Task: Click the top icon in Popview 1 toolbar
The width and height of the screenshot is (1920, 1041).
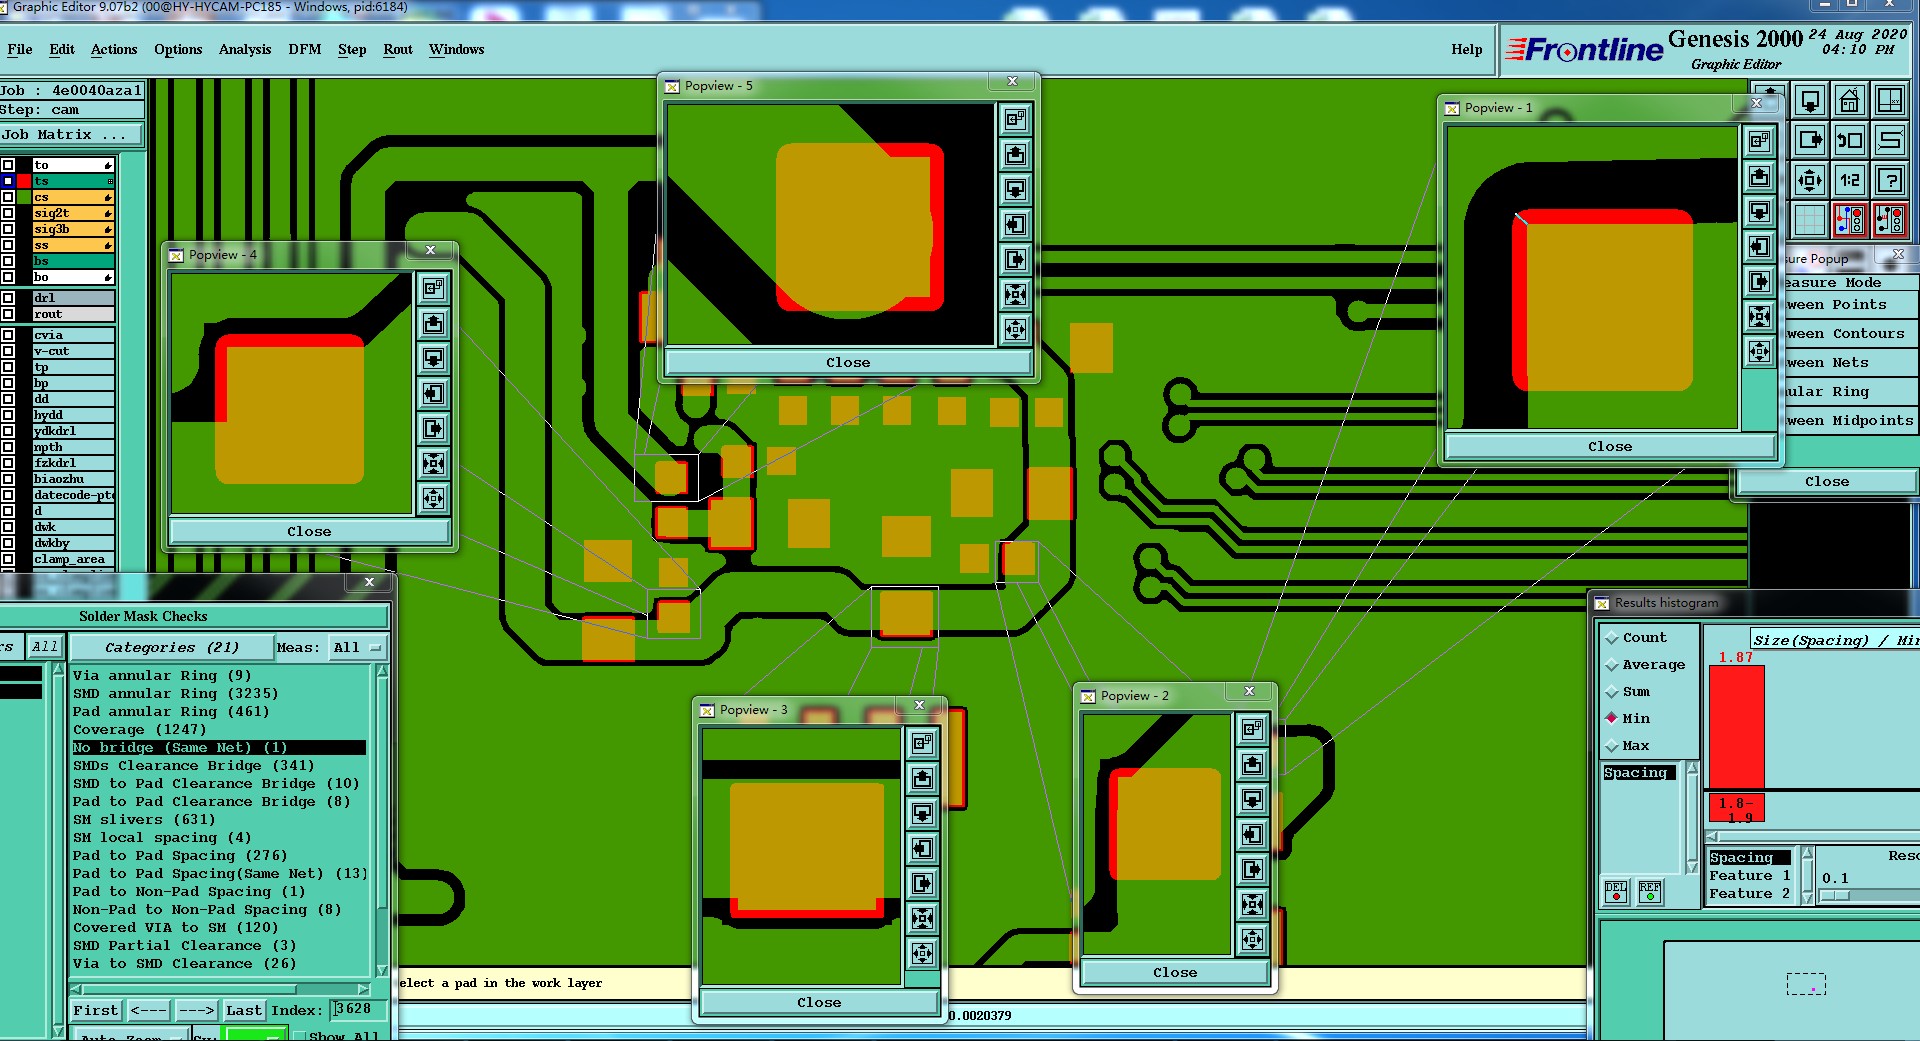Action: pyautogui.click(x=1759, y=142)
